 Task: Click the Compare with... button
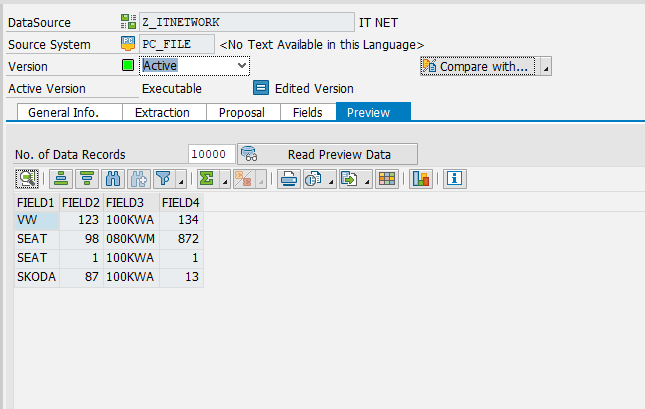(x=478, y=66)
